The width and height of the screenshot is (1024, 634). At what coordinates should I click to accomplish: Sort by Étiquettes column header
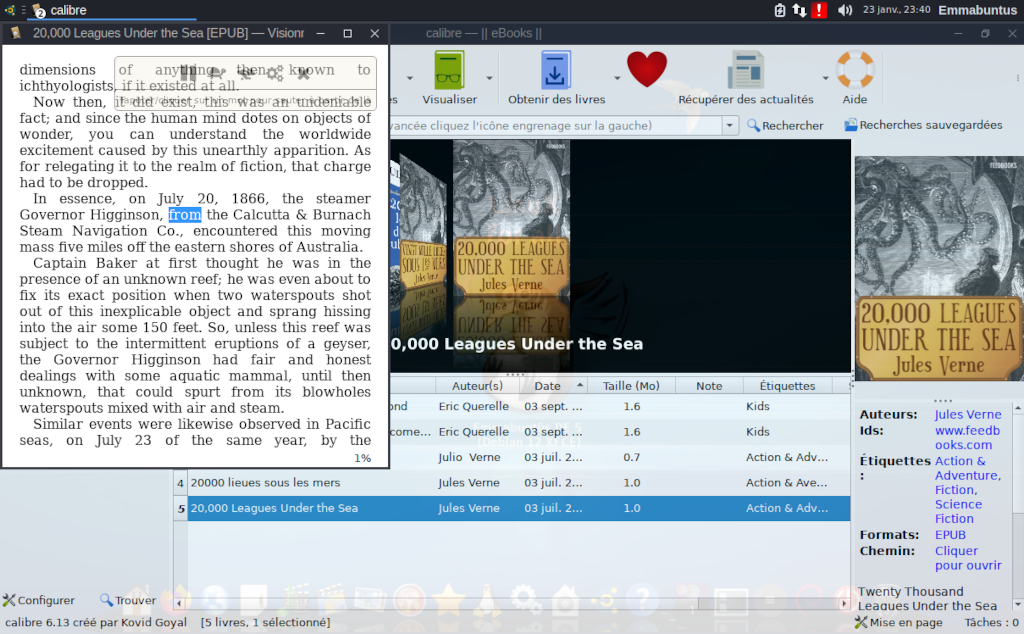click(787, 386)
